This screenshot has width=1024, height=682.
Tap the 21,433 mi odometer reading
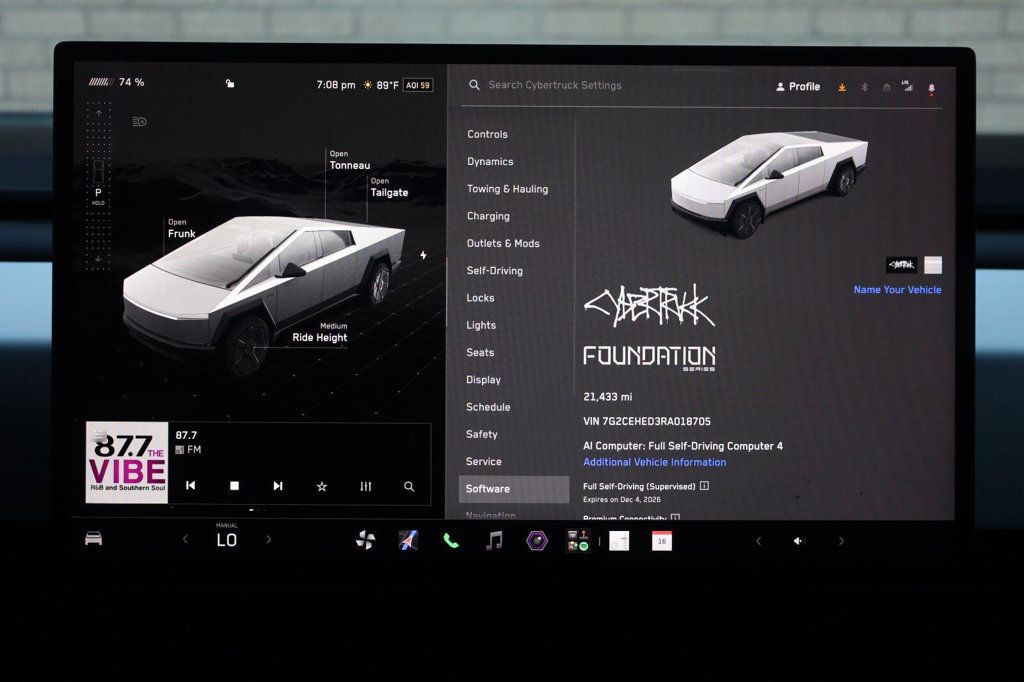[607, 397]
